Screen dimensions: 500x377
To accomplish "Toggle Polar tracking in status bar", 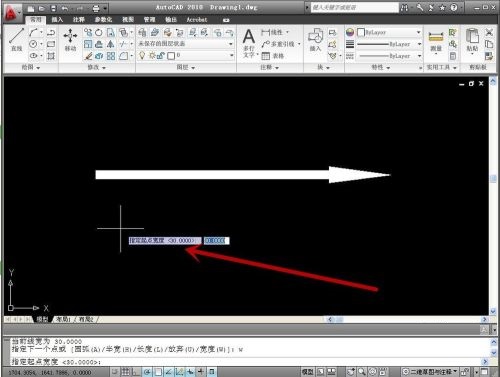I will [147, 372].
